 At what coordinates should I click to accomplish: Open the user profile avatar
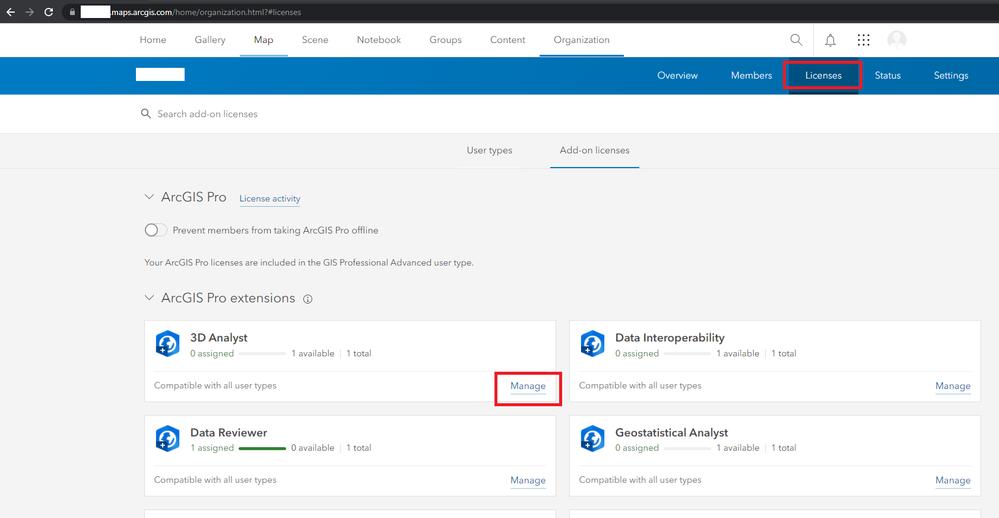coord(897,40)
